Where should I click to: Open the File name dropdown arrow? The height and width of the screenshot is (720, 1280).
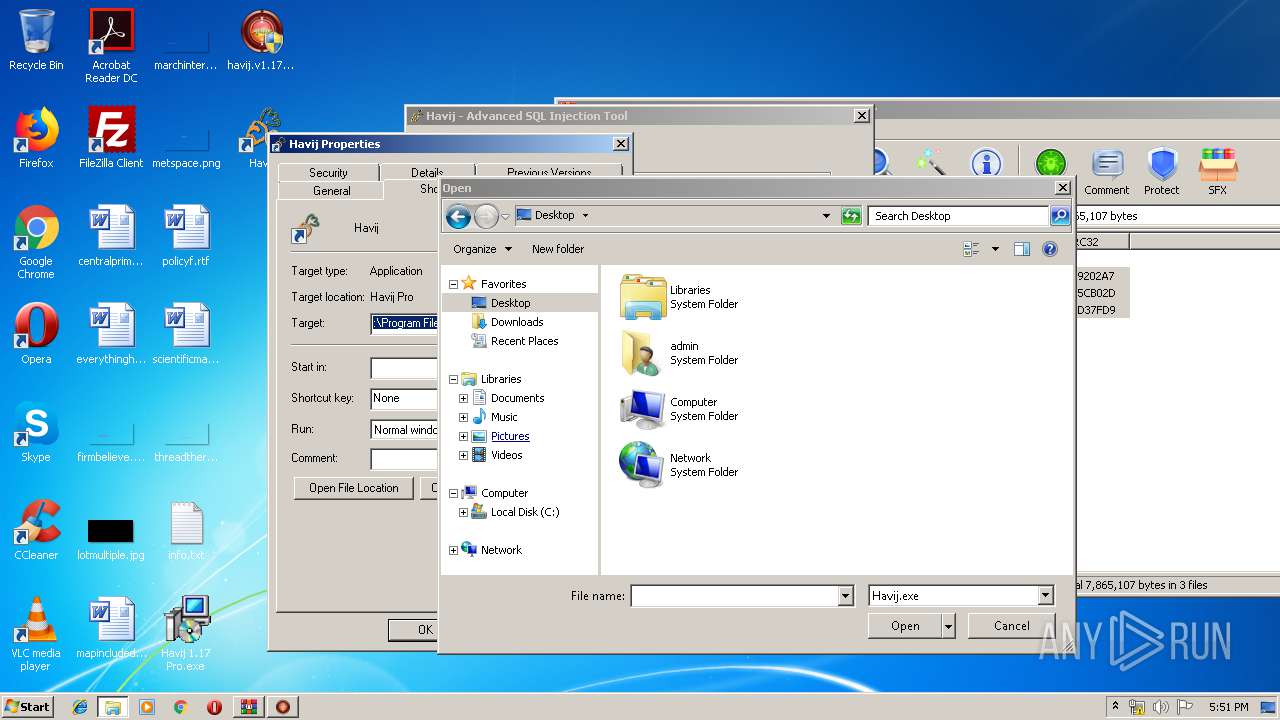845,596
